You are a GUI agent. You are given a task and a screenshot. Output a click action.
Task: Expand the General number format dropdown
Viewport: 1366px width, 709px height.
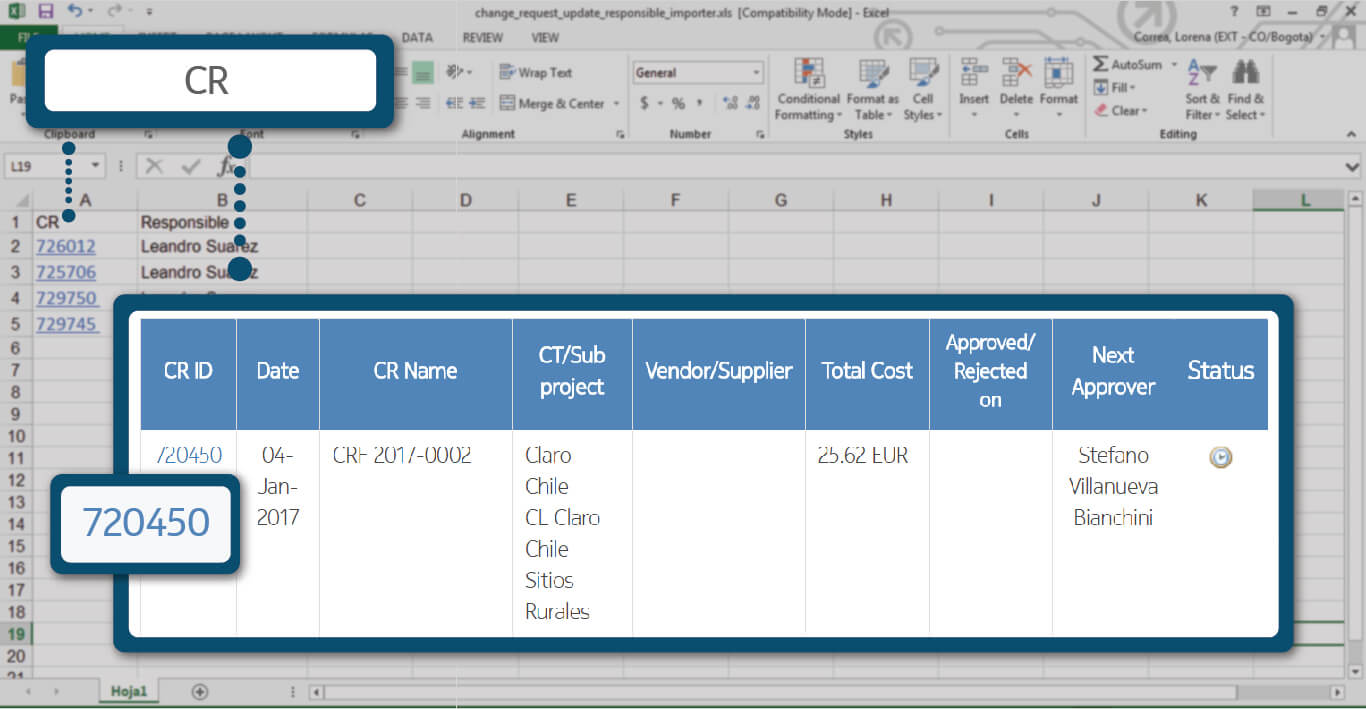click(756, 73)
